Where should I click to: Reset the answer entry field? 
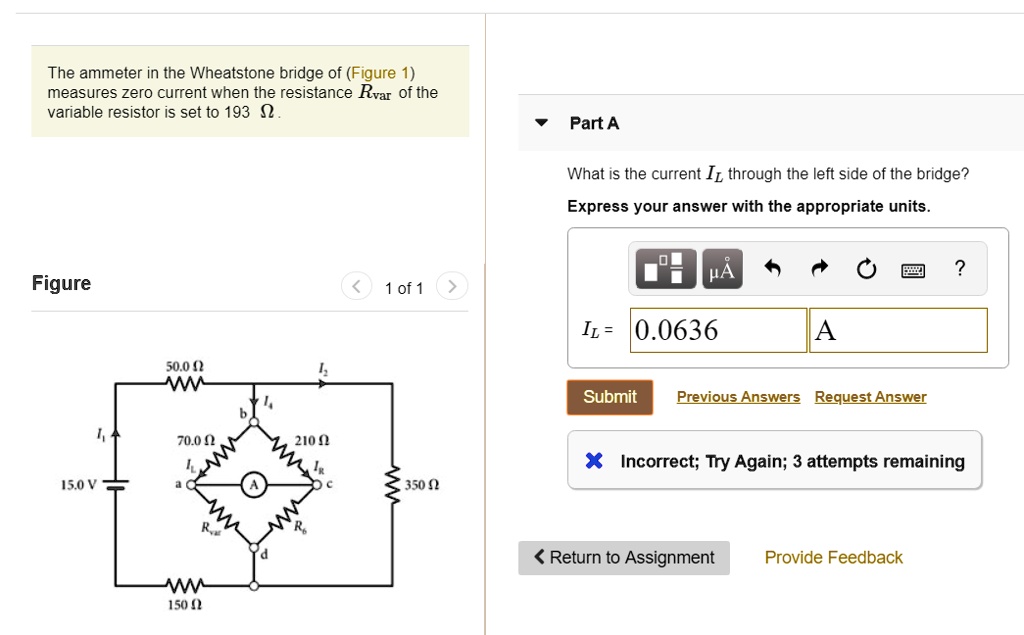point(866,268)
